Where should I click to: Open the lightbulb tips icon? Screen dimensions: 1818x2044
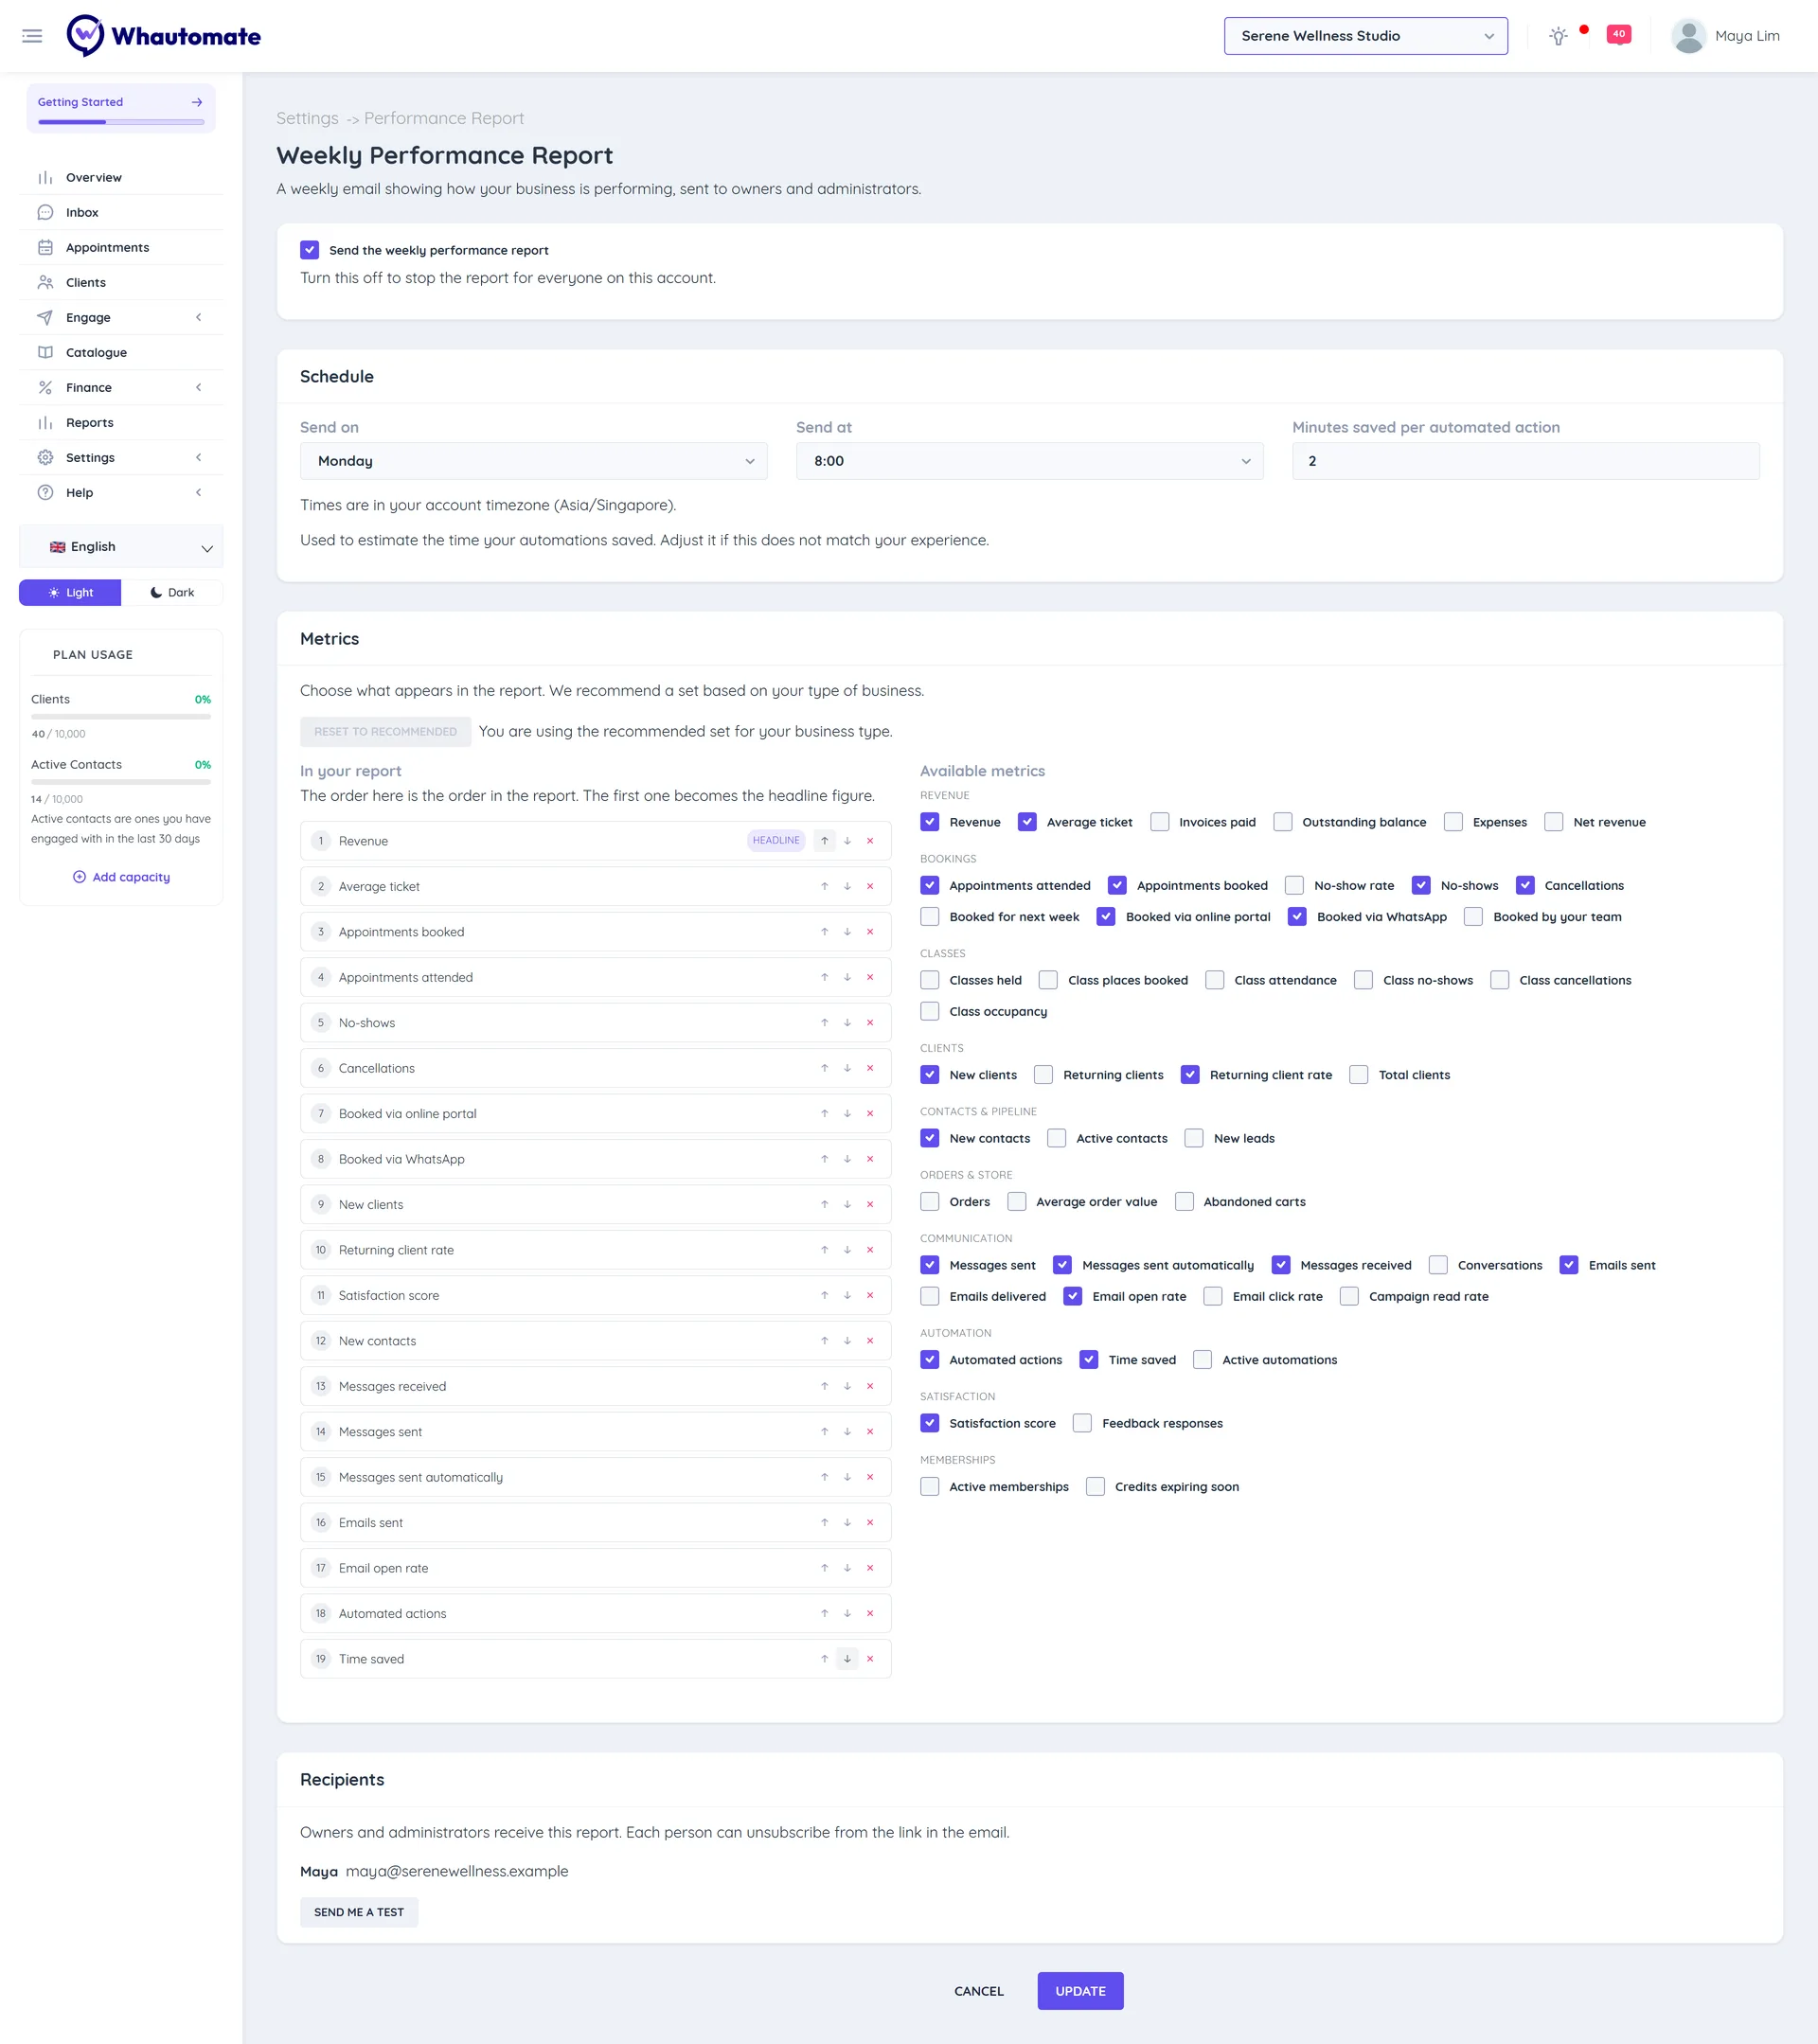point(1558,36)
